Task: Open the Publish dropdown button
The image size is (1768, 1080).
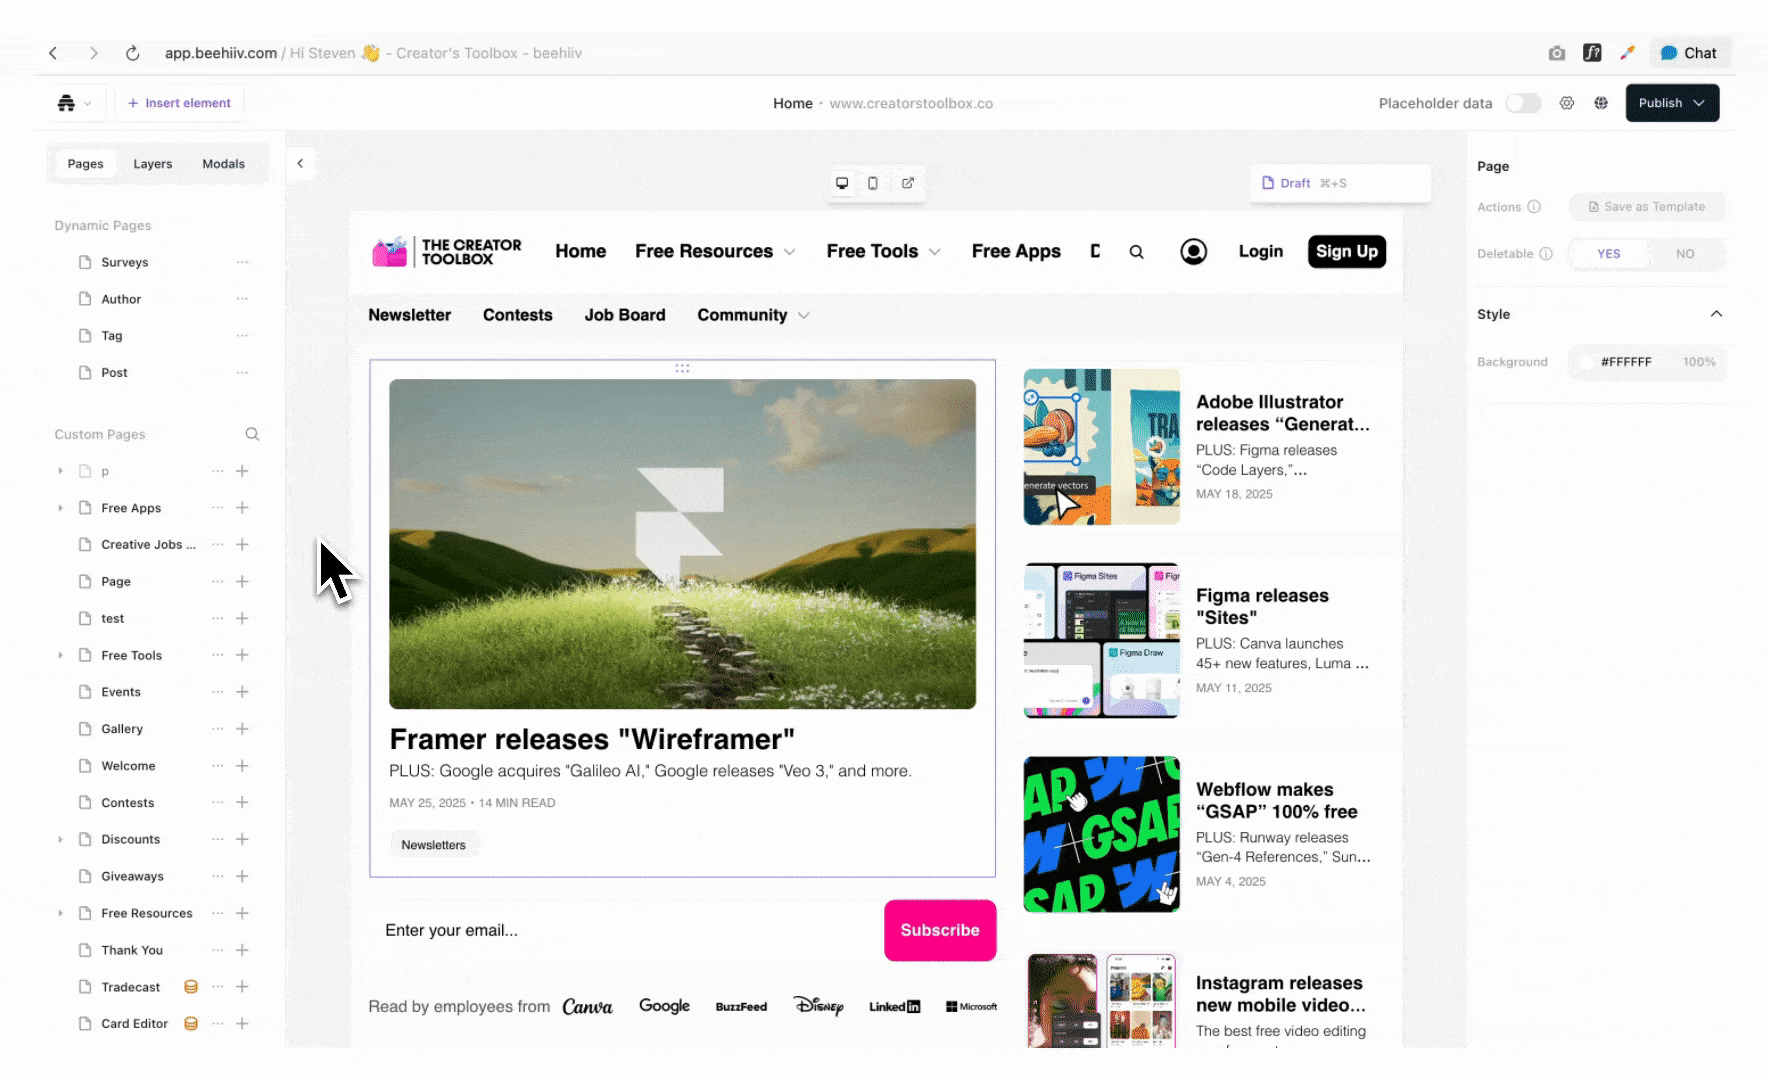Action: point(1672,103)
